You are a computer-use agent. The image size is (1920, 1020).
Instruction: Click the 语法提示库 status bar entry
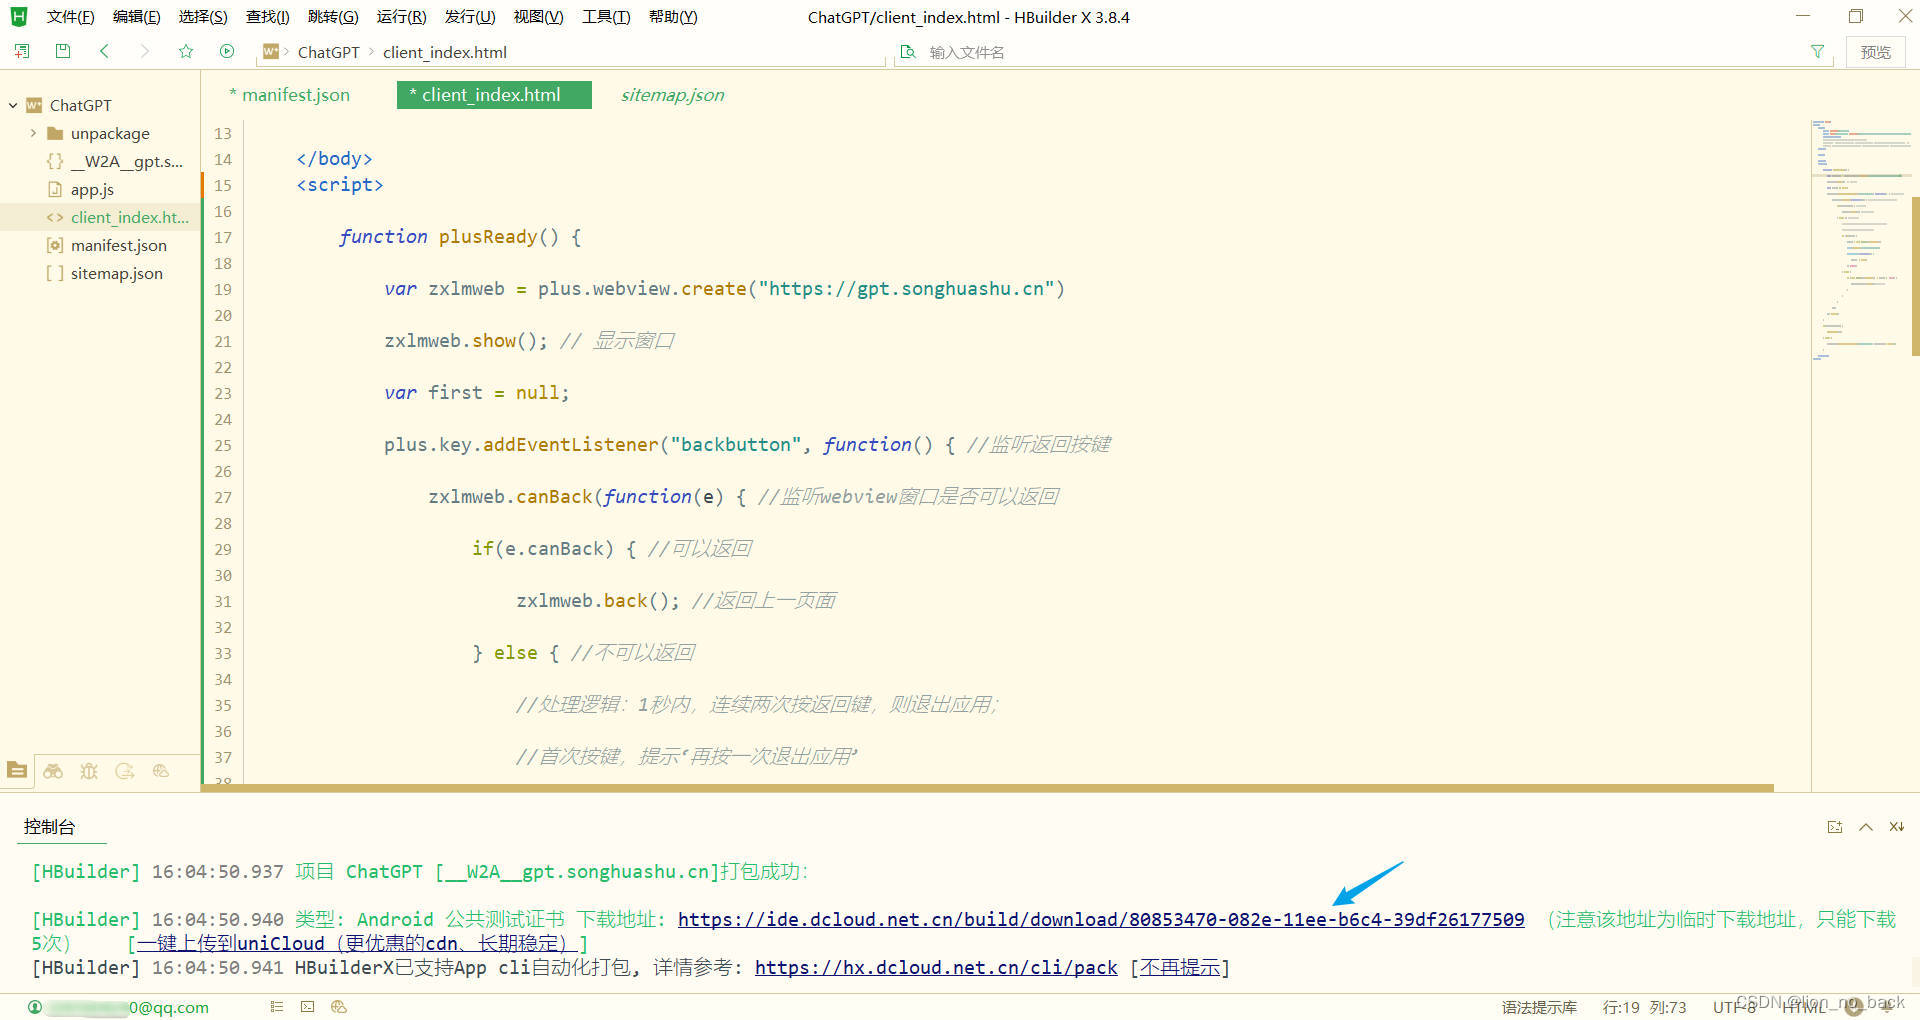click(x=1539, y=1007)
